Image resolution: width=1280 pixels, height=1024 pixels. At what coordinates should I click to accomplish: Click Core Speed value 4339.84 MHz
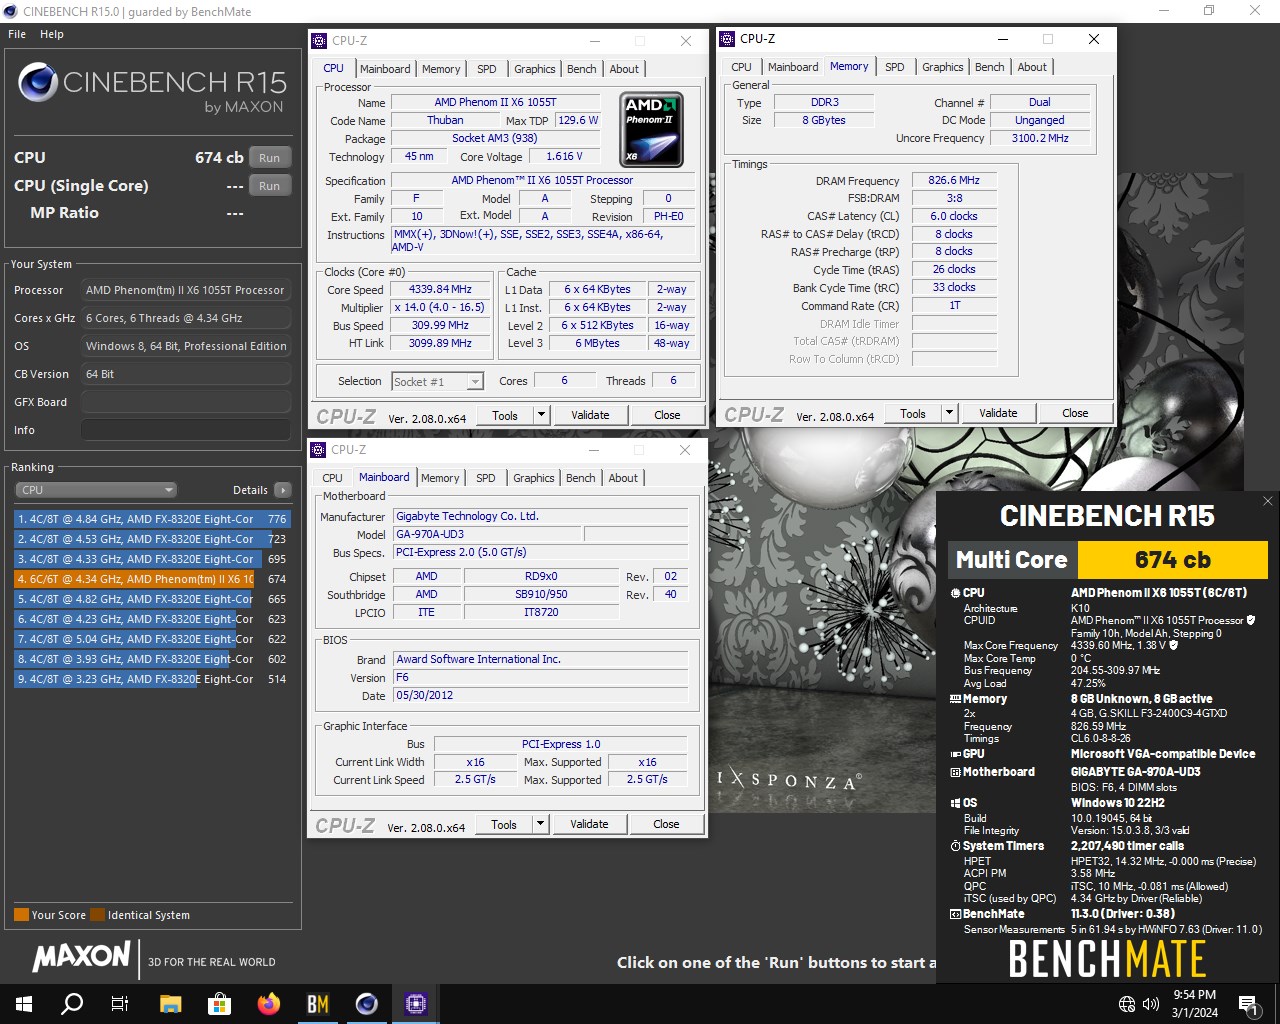point(440,289)
